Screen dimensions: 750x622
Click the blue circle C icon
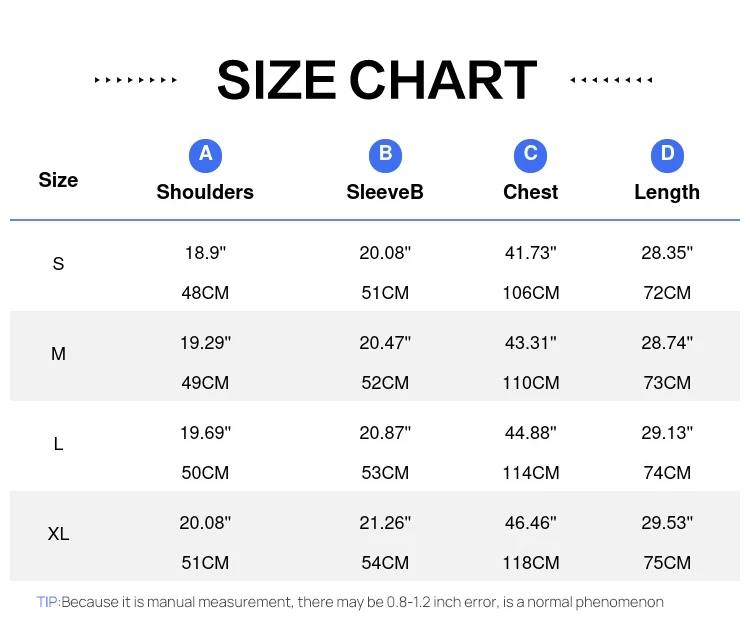(x=530, y=154)
